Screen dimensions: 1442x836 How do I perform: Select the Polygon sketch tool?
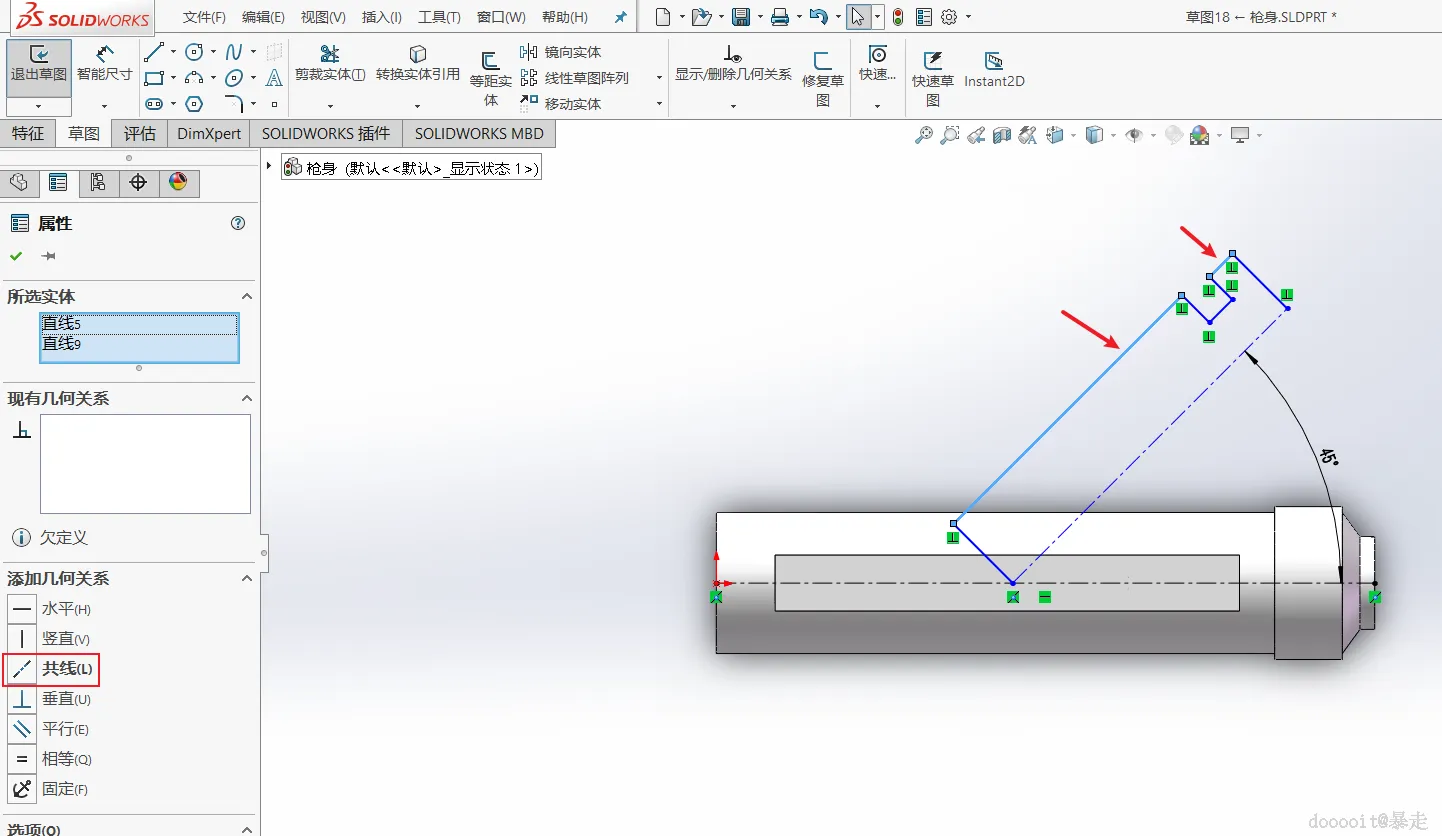click(x=194, y=104)
